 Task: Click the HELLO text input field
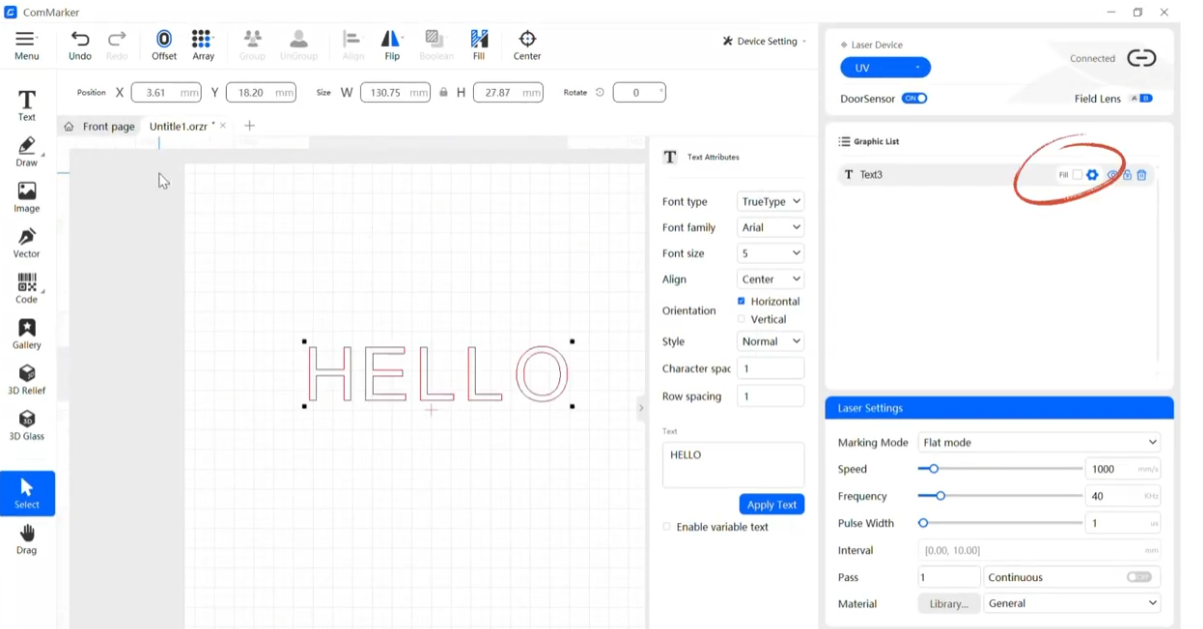[x=733, y=463]
